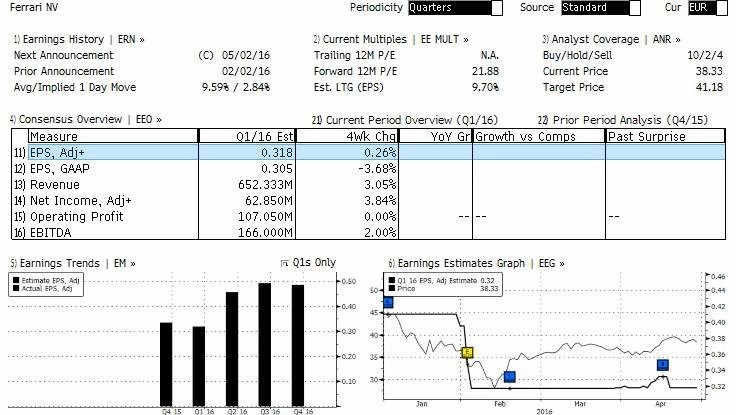Open the Consensus Overview EEO section
The image size is (736, 415).
point(86,119)
